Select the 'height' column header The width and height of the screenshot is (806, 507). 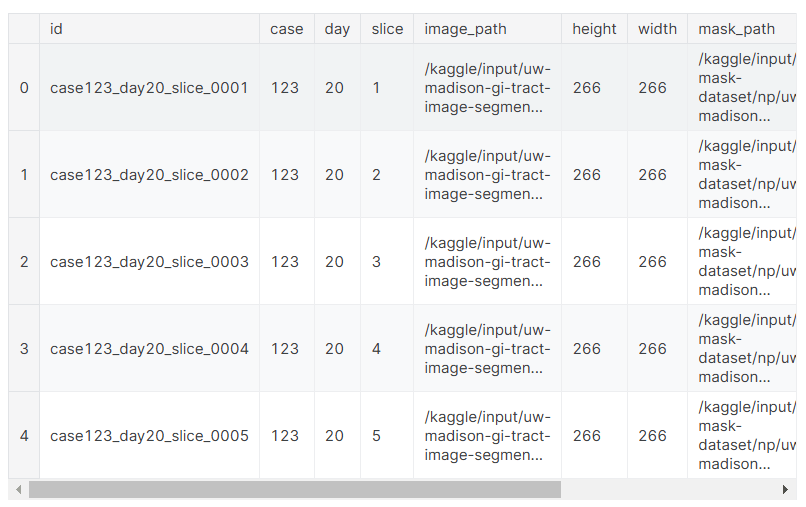click(x=594, y=29)
